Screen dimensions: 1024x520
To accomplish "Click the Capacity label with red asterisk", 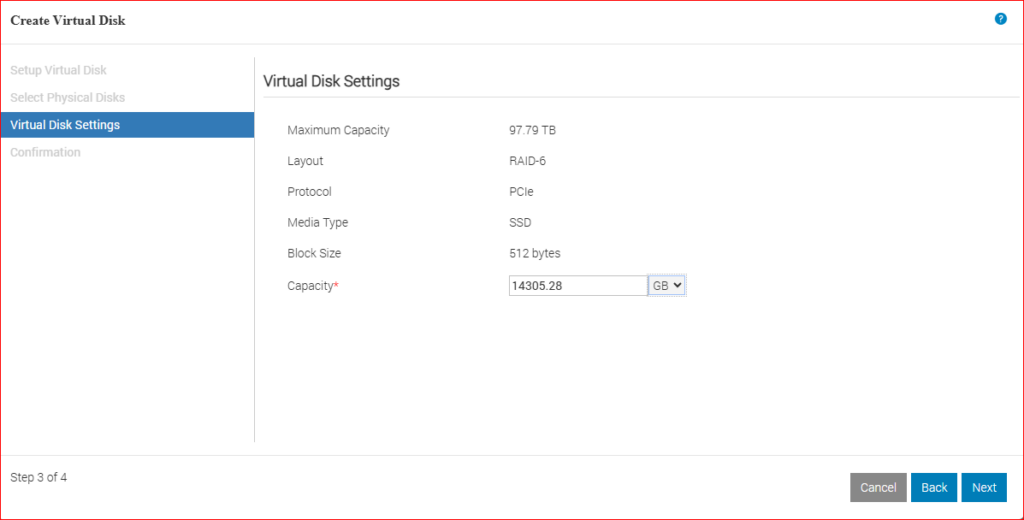I will (x=313, y=286).
